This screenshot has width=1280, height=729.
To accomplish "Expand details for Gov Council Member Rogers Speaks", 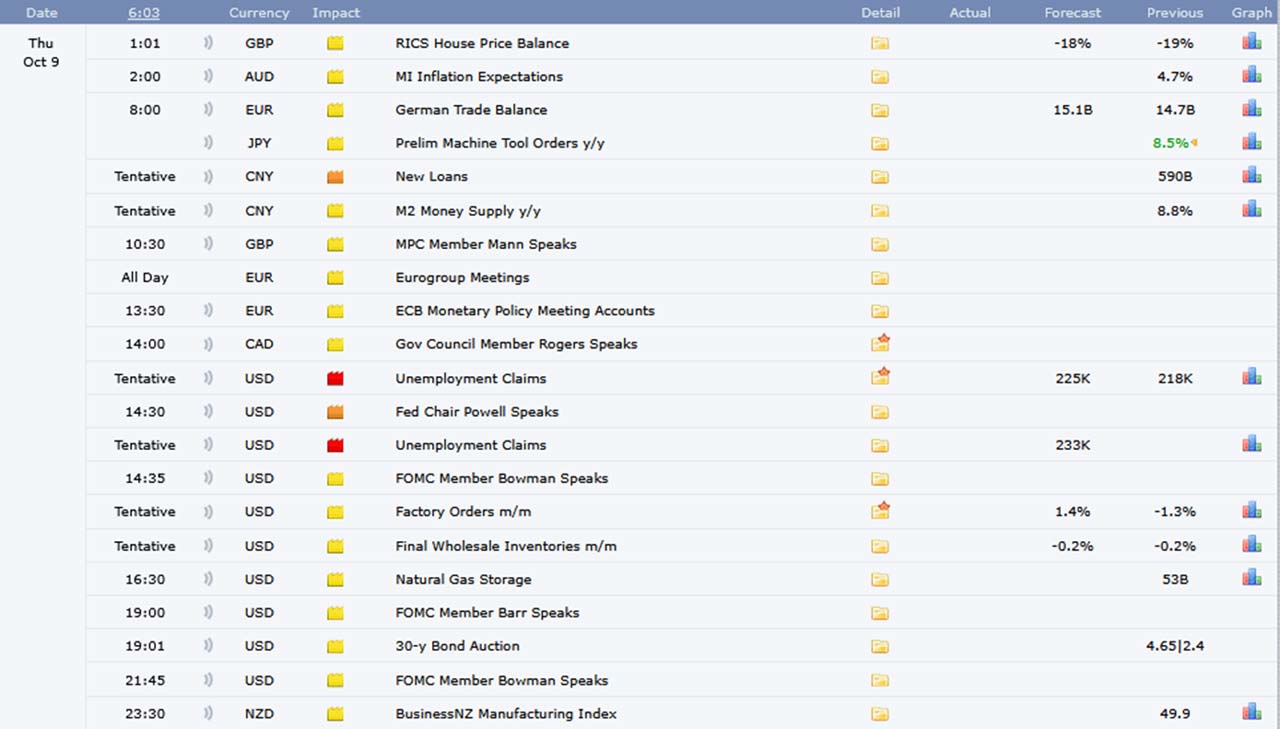I will tap(879, 344).
